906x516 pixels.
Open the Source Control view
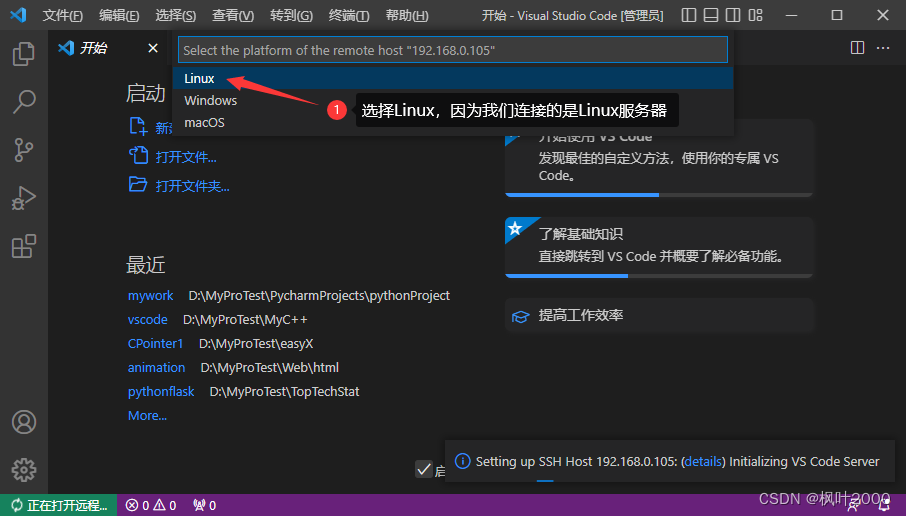[24, 150]
